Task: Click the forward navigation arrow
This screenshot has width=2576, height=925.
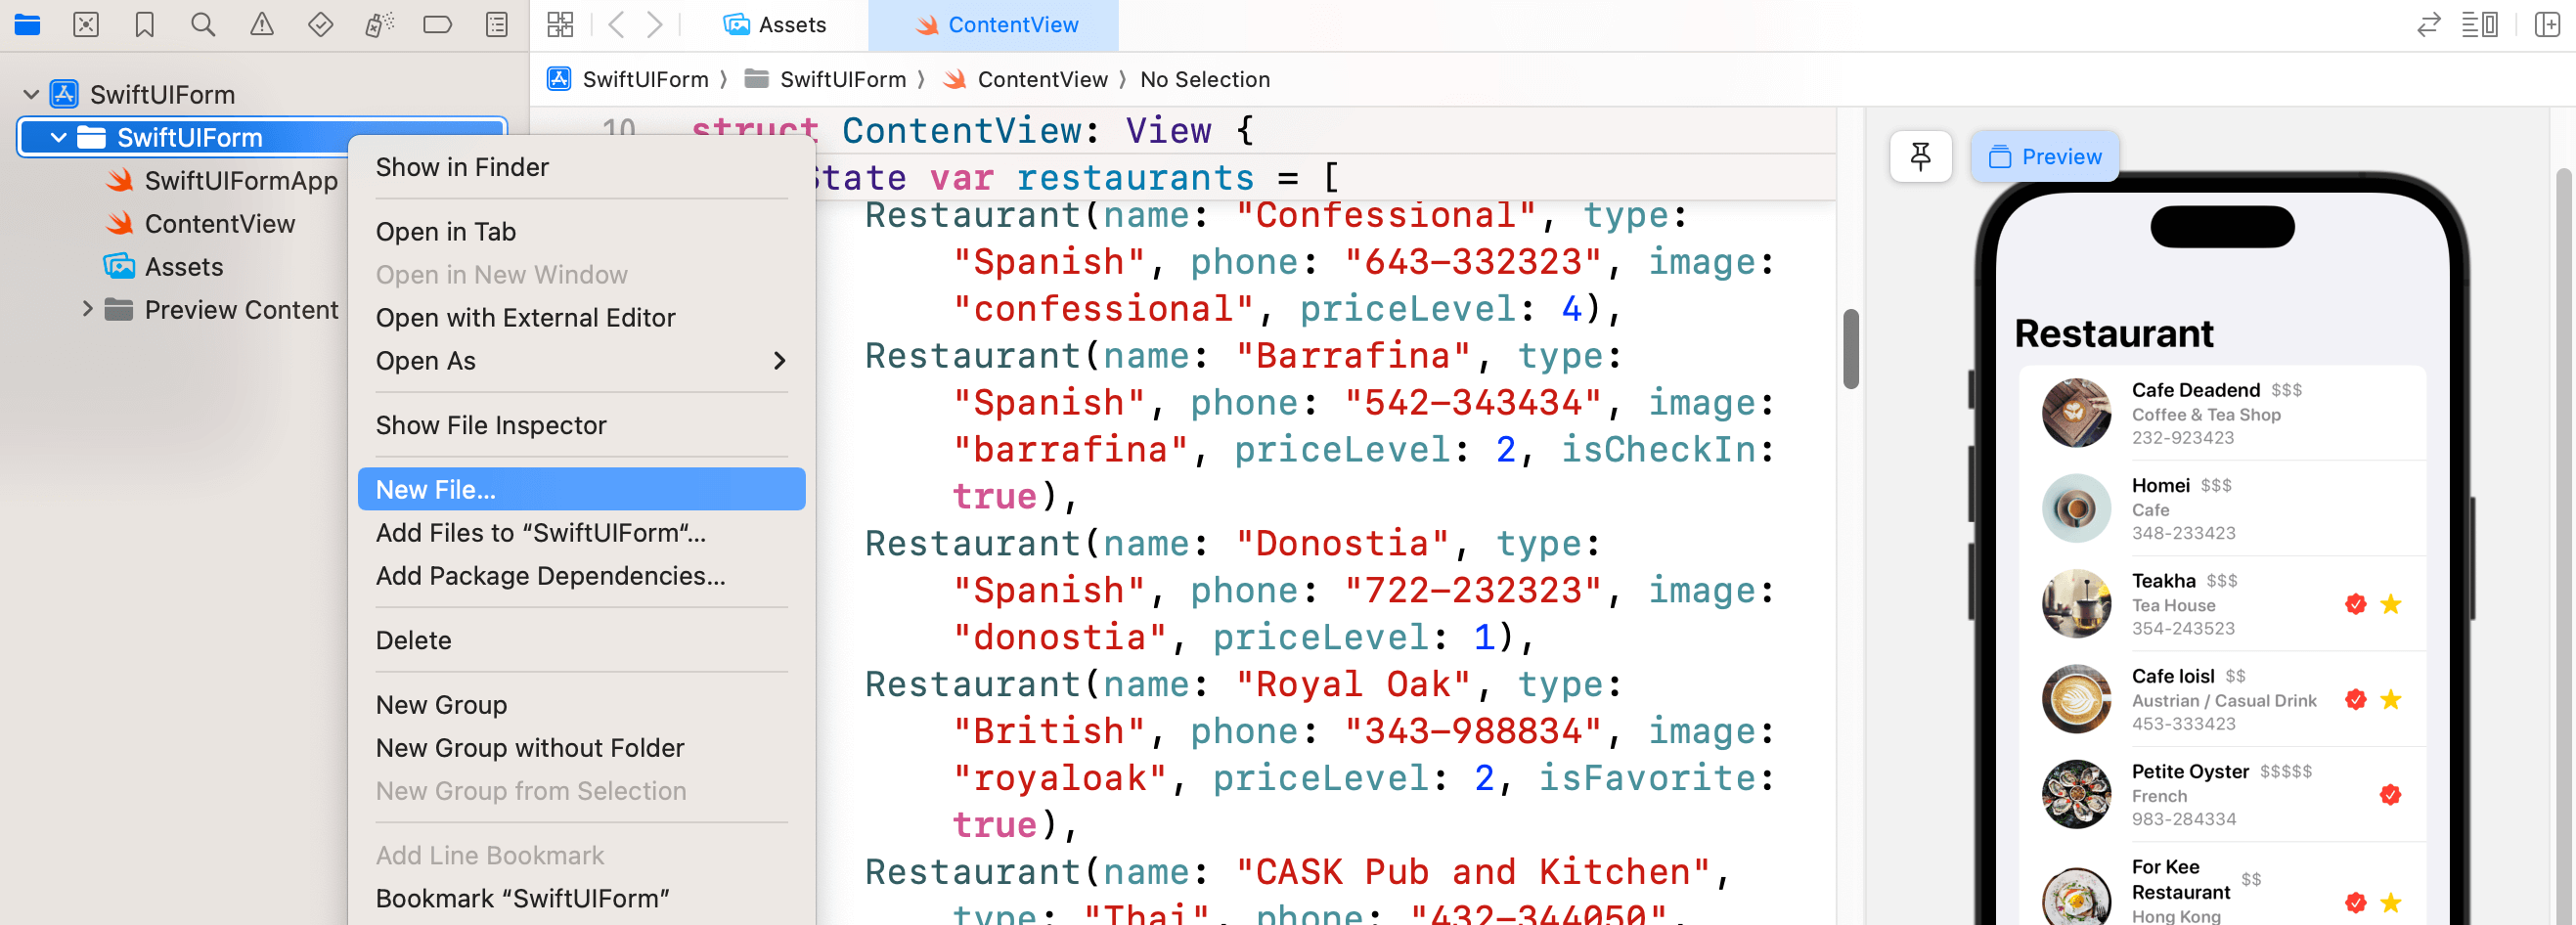Action: [x=656, y=25]
